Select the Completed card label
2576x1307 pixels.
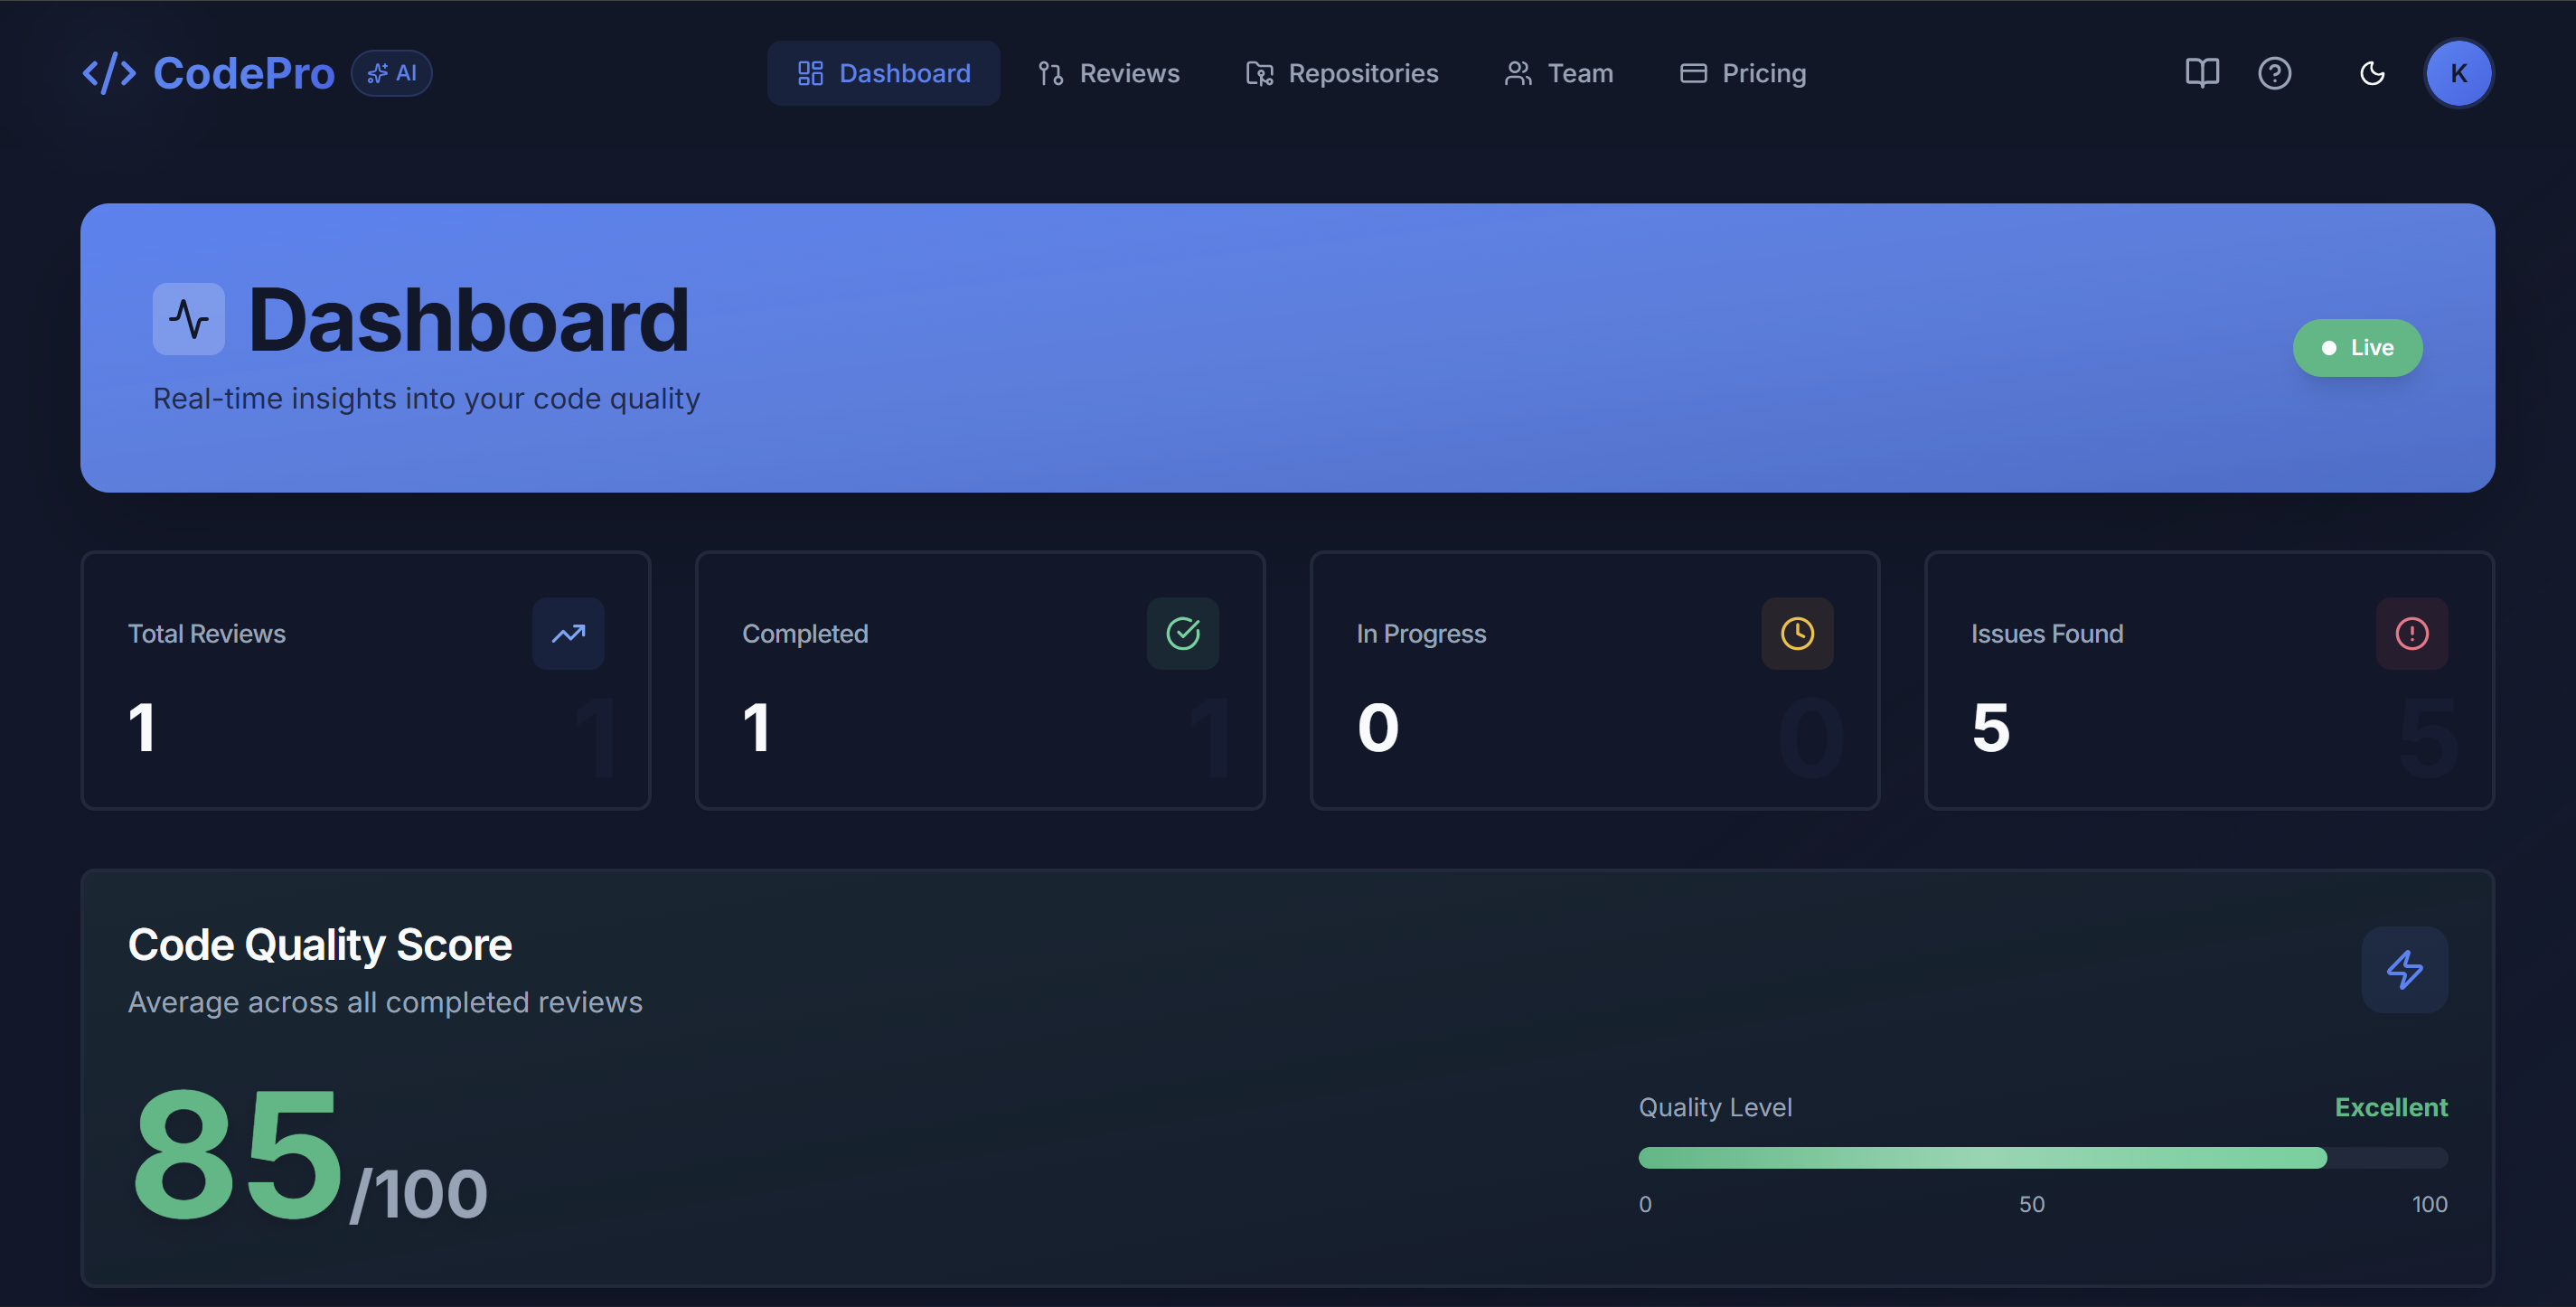pos(805,634)
